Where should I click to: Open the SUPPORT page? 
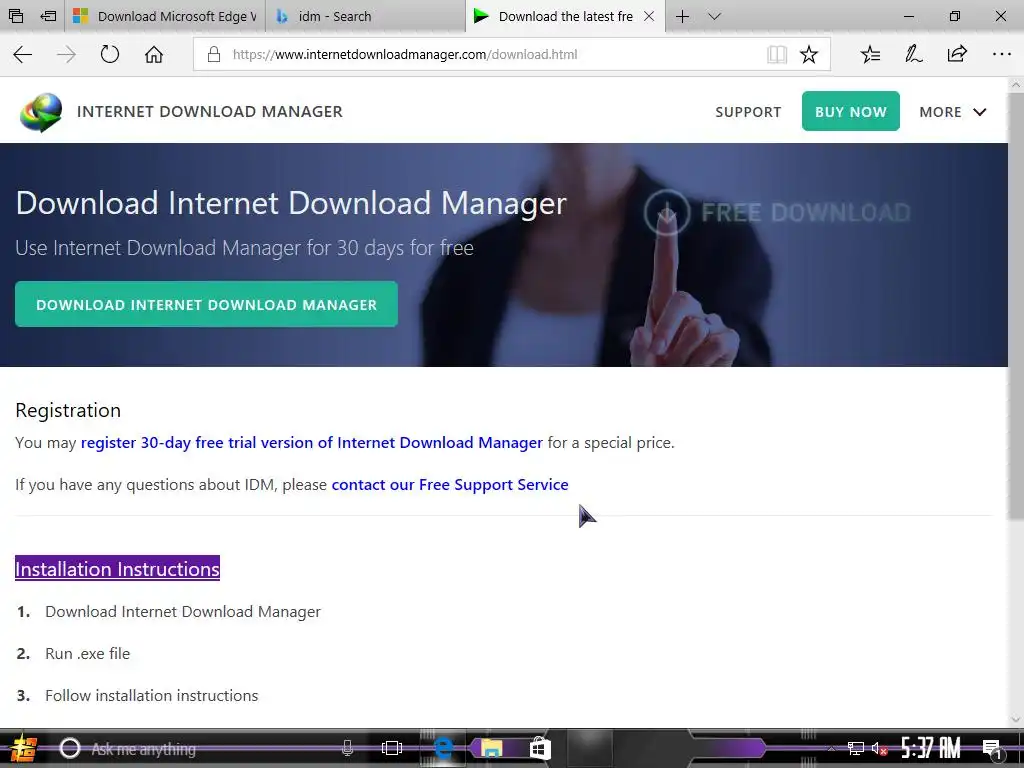(748, 112)
